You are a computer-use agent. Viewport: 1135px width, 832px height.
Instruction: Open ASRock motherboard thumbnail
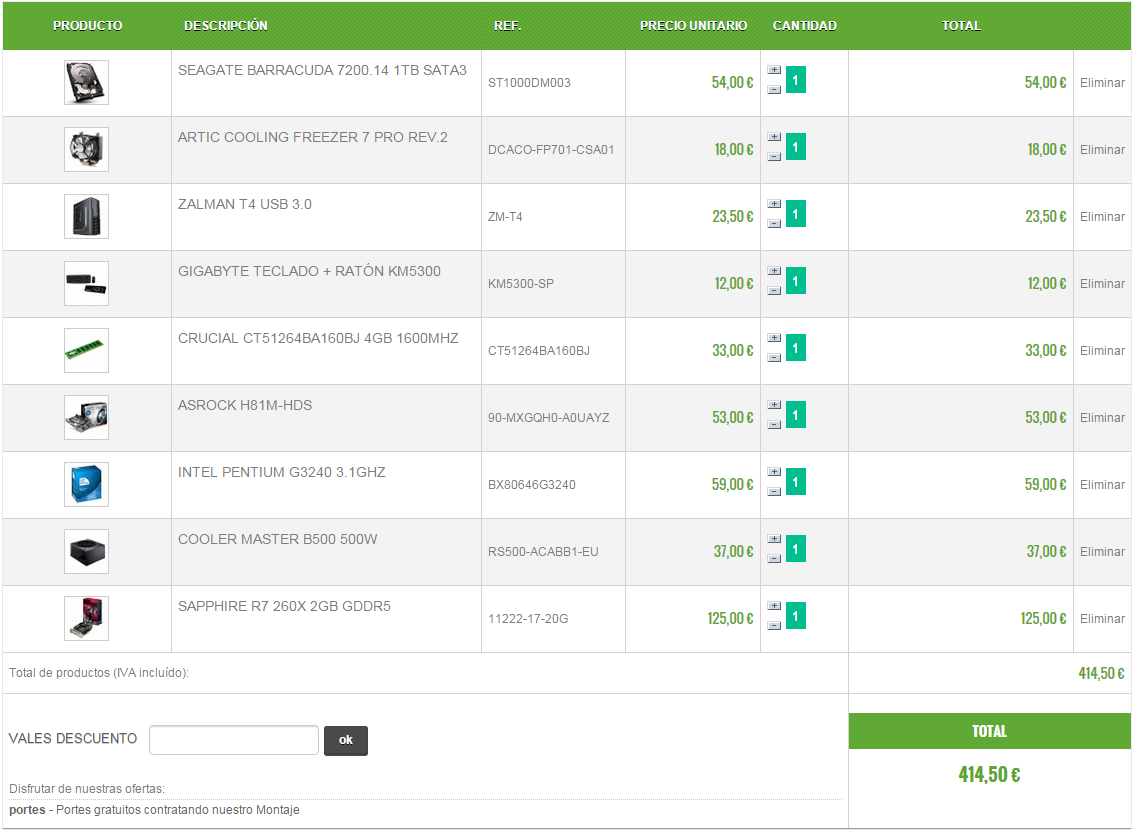coord(86,417)
